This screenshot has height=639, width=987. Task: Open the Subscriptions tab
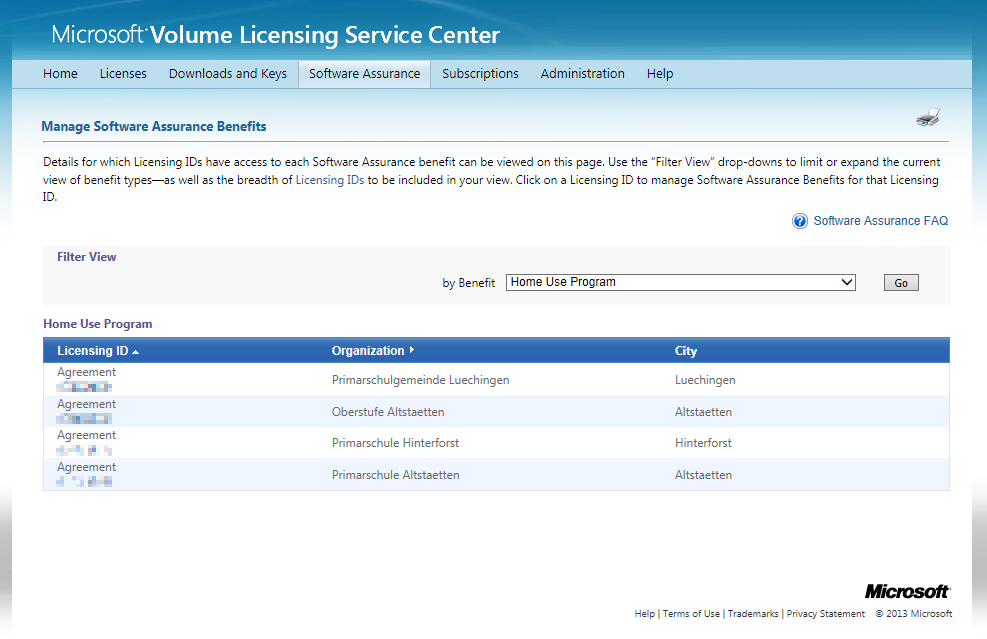(x=480, y=74)
